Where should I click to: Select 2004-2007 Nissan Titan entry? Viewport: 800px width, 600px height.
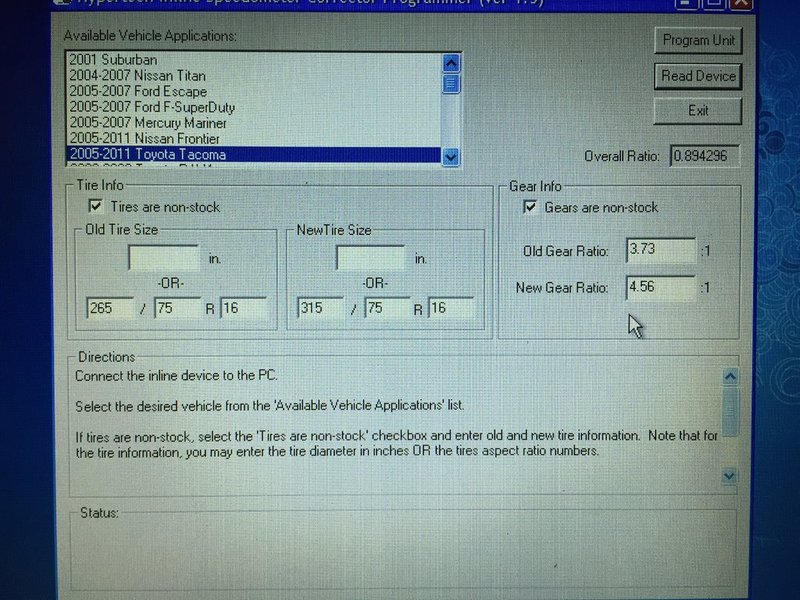pyautogui.click(x=254, y=76)
